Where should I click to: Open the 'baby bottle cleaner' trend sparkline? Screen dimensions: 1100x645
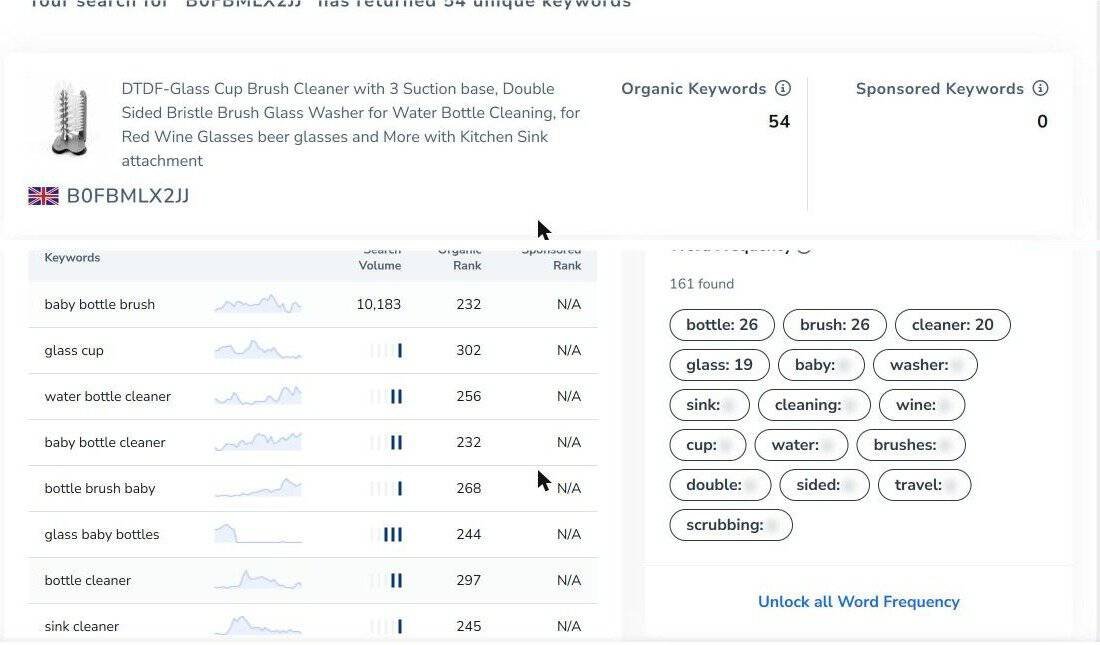[x=258, y=441]
